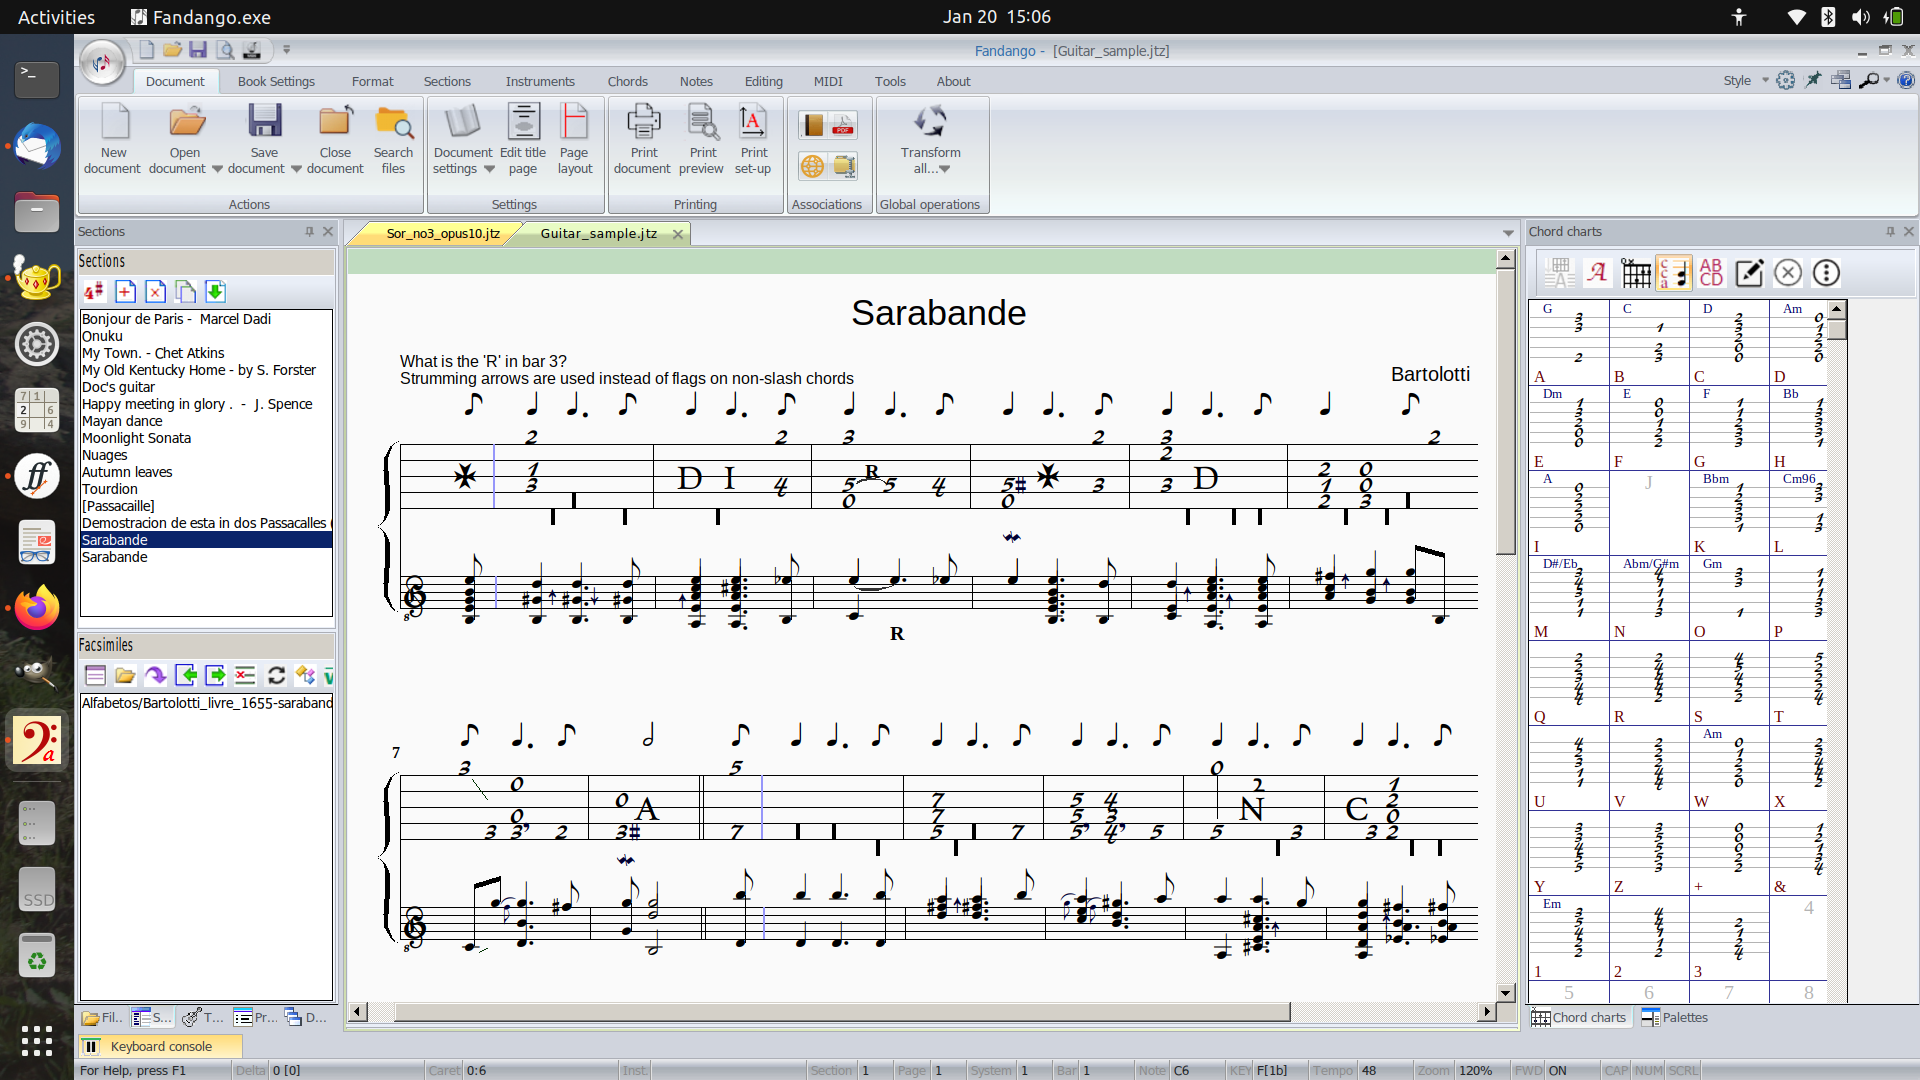Click the refresh facsimiles icon
1920x1080 pixels.
(x=276, y=676)
